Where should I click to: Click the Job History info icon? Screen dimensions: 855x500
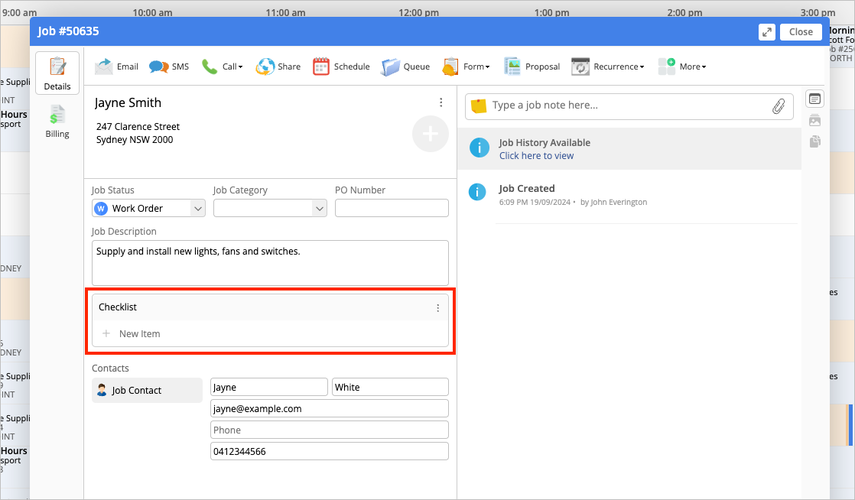479,148
